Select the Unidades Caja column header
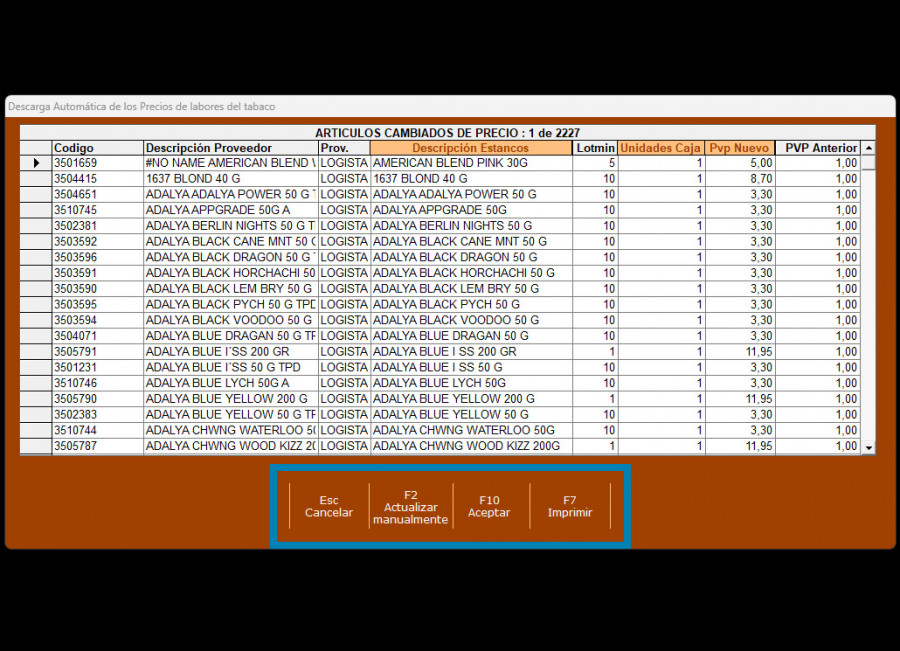Image resolution: width=900 pixels, height=651 pixels. (660, 148)
